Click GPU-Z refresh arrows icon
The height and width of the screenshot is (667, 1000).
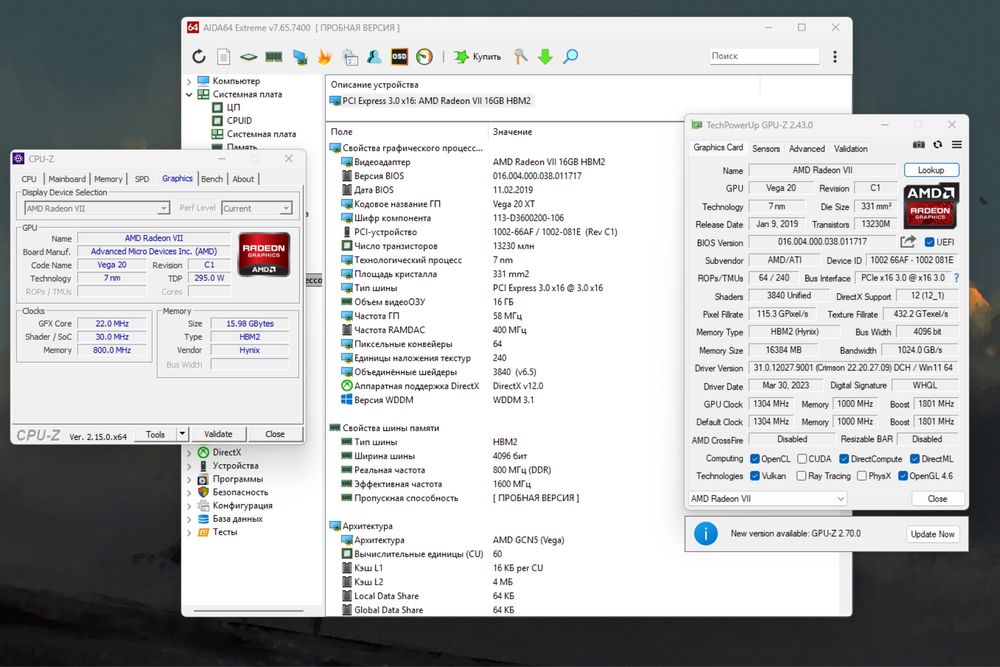(x=938, y=145)
